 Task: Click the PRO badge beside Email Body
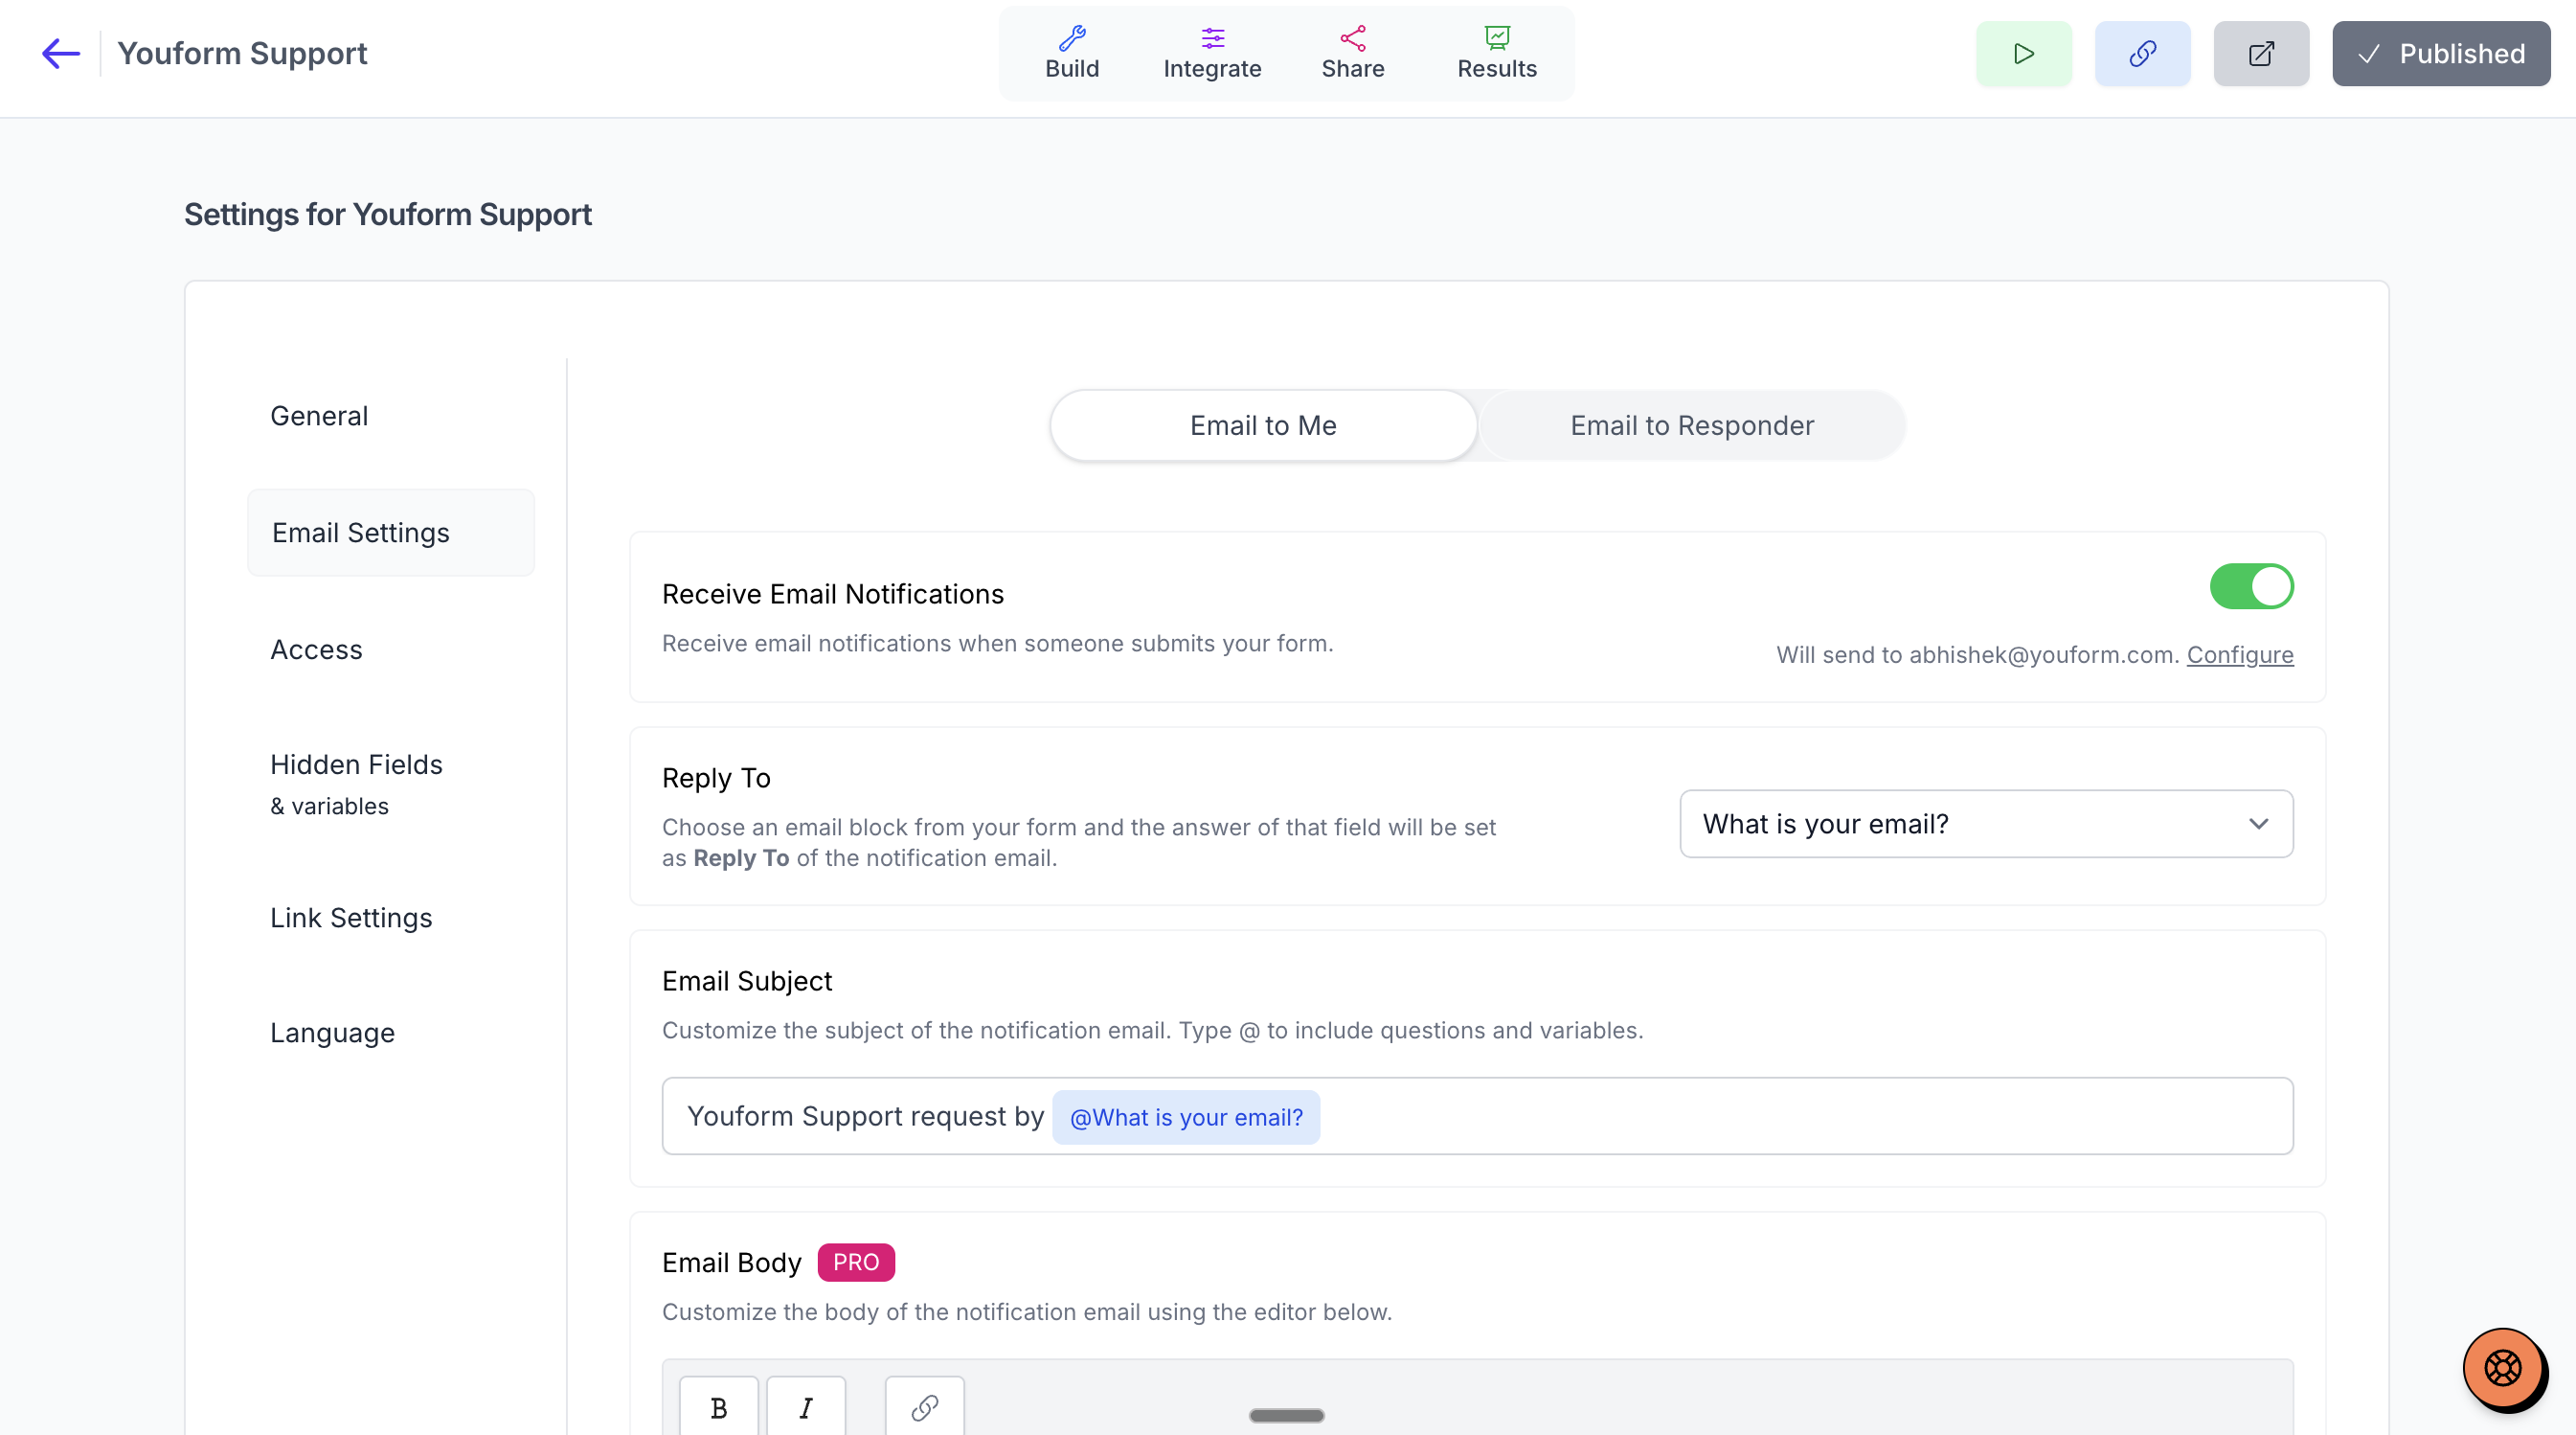tap(855, 1262)
